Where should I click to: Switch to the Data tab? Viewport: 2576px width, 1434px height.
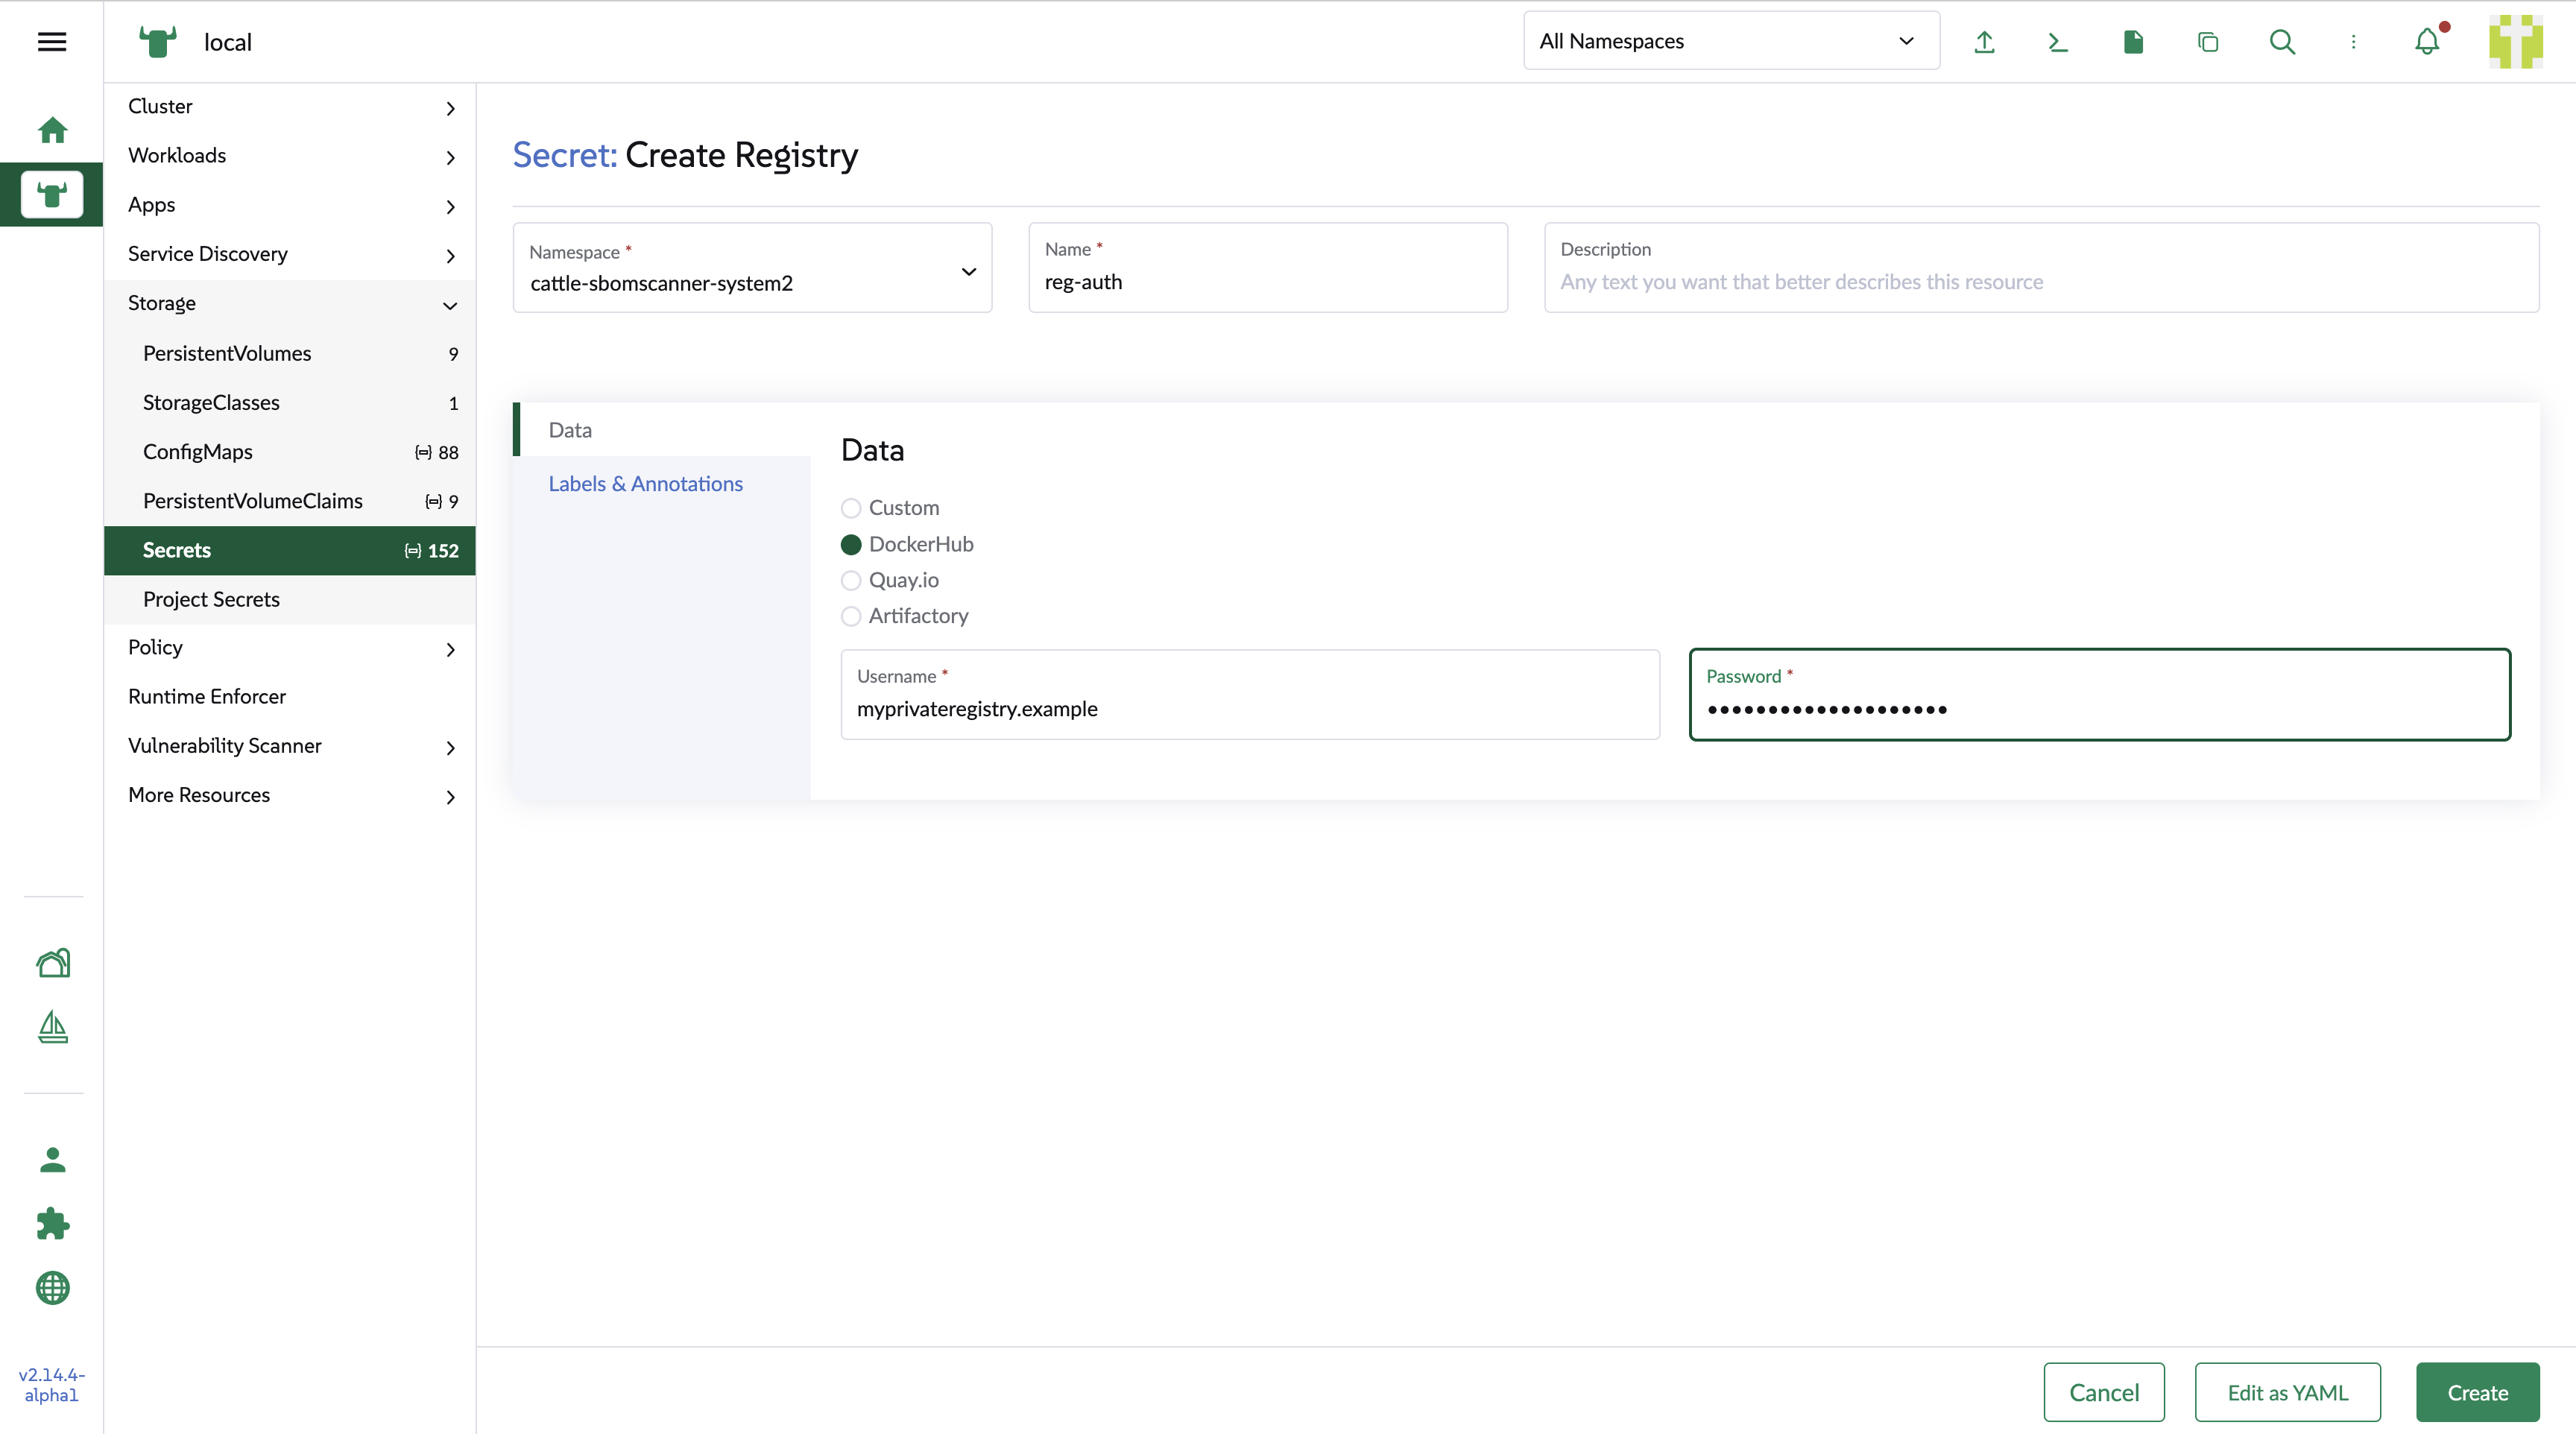pos(662,430)
